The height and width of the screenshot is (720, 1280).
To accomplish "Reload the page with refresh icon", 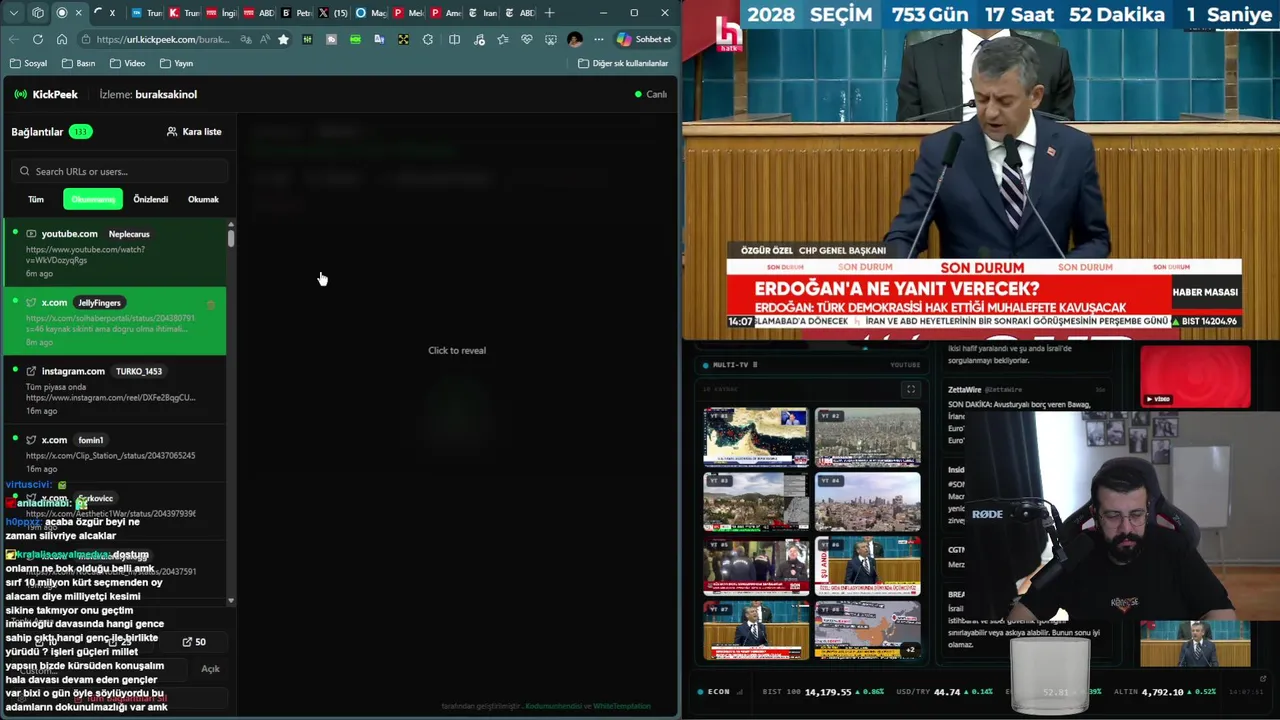I will (x=38, y=39).
